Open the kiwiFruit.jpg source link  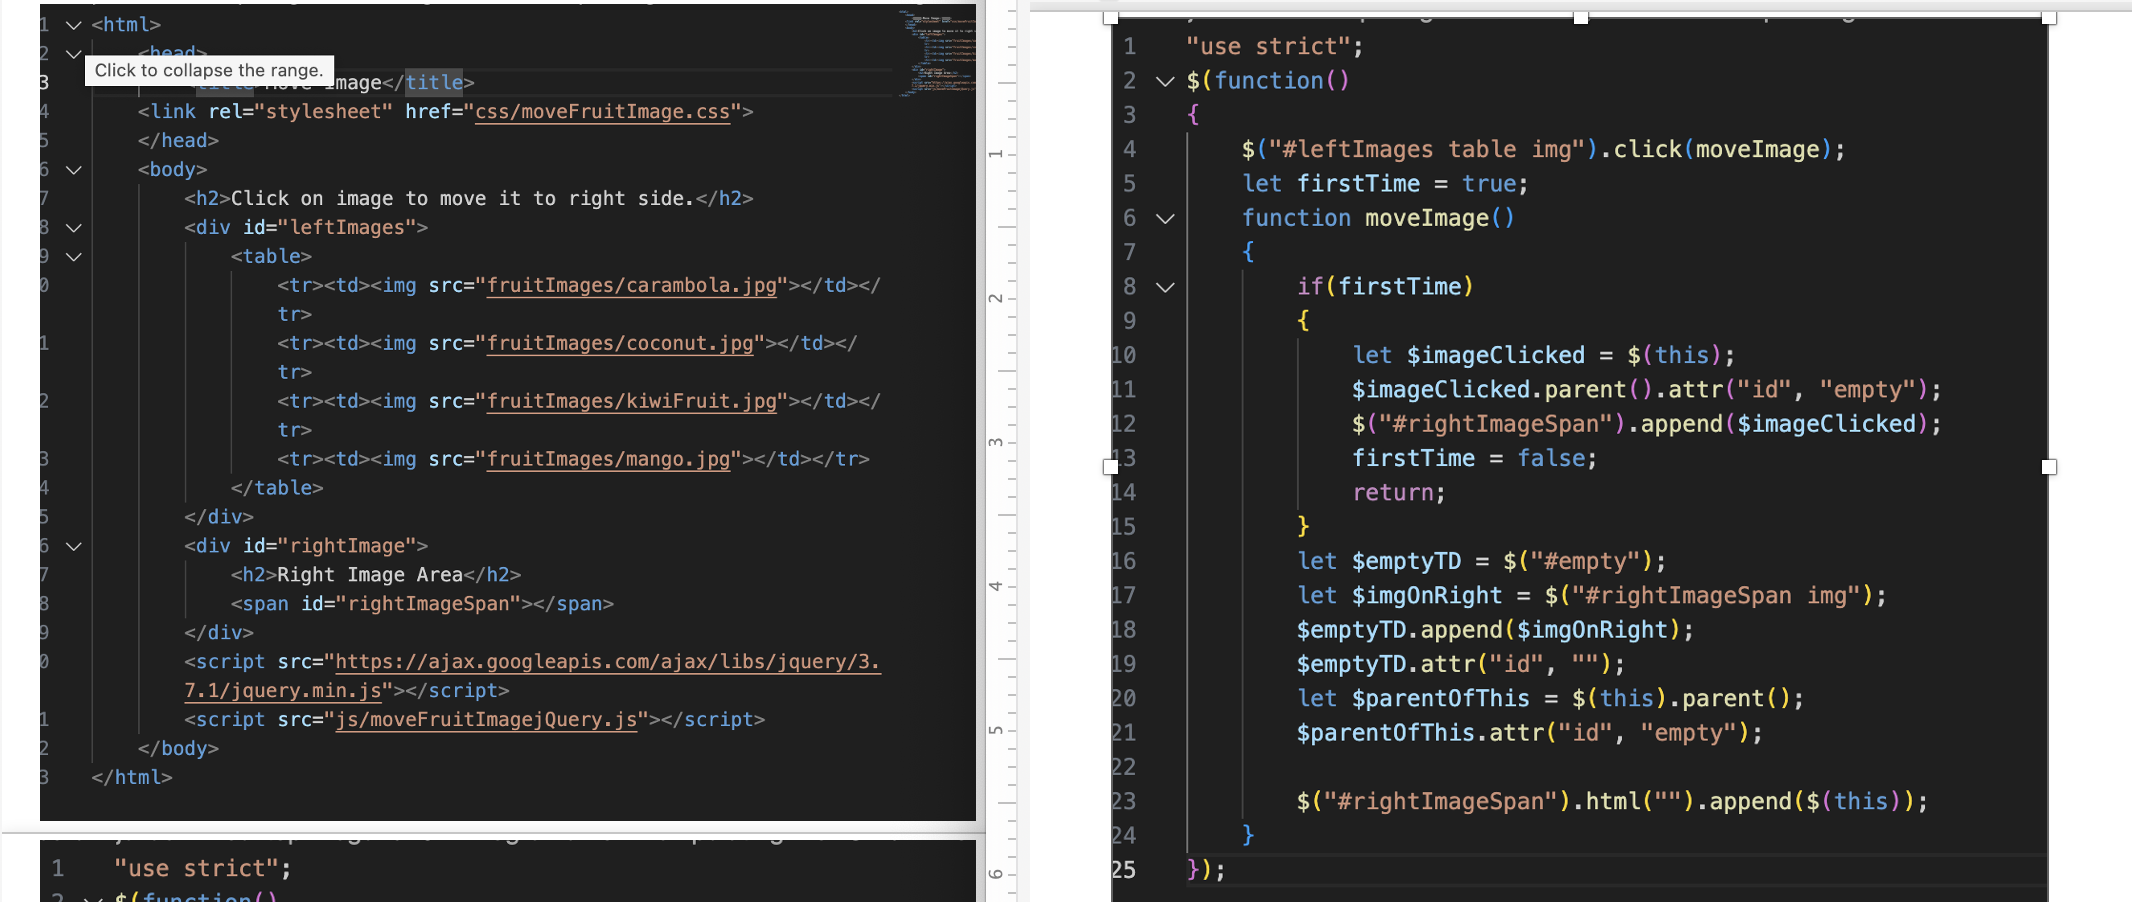(630, 401)
